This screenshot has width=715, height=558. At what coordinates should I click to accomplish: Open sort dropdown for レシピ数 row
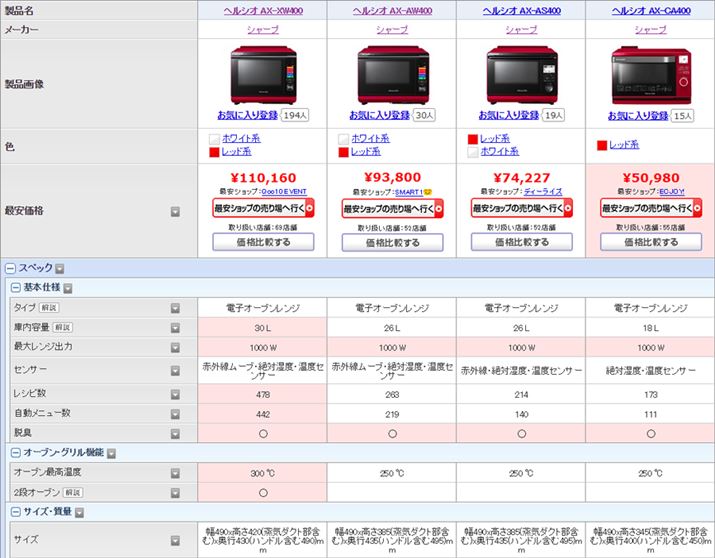[x=175, y=394]
